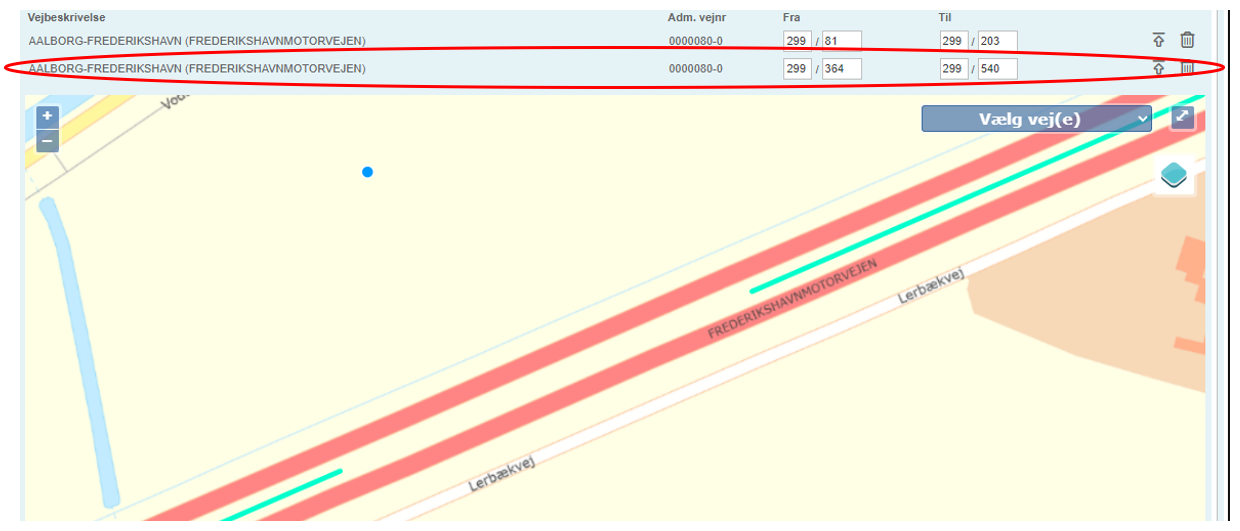
Task: Click the up-arrow icon on the first row
Action: click(x=1158, y=41)
